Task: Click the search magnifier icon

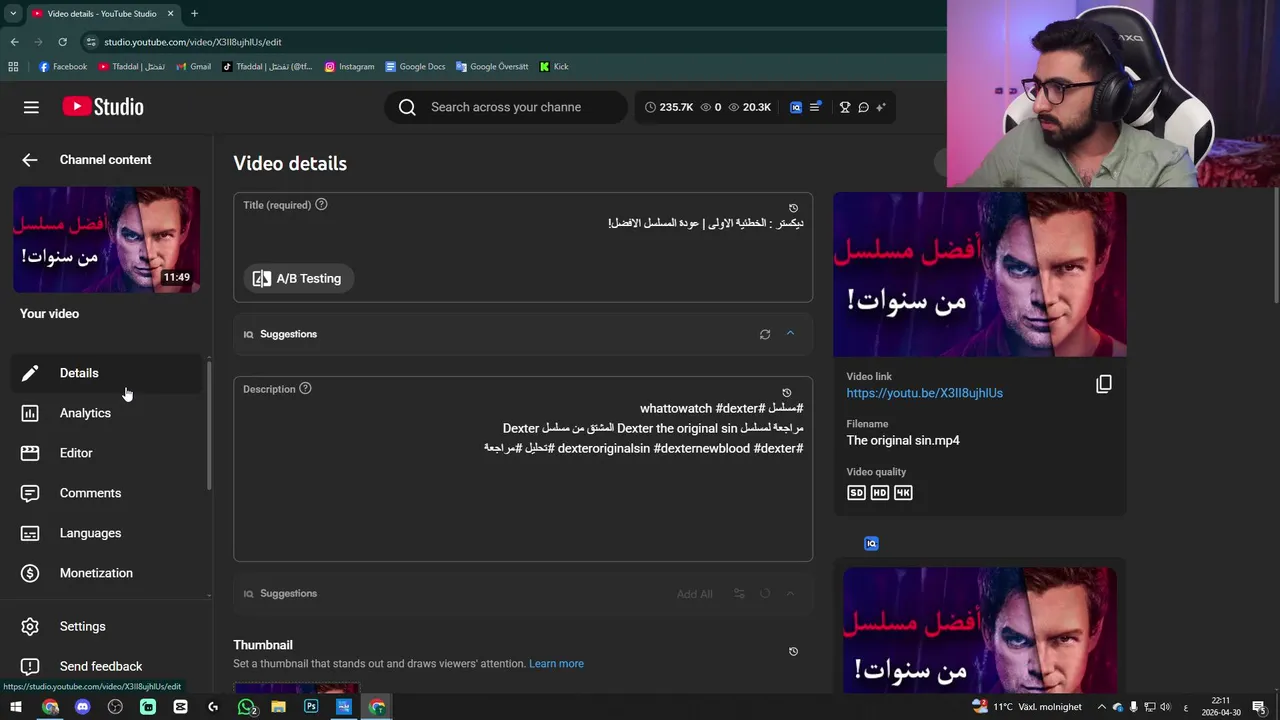Action: click(407, 107)
